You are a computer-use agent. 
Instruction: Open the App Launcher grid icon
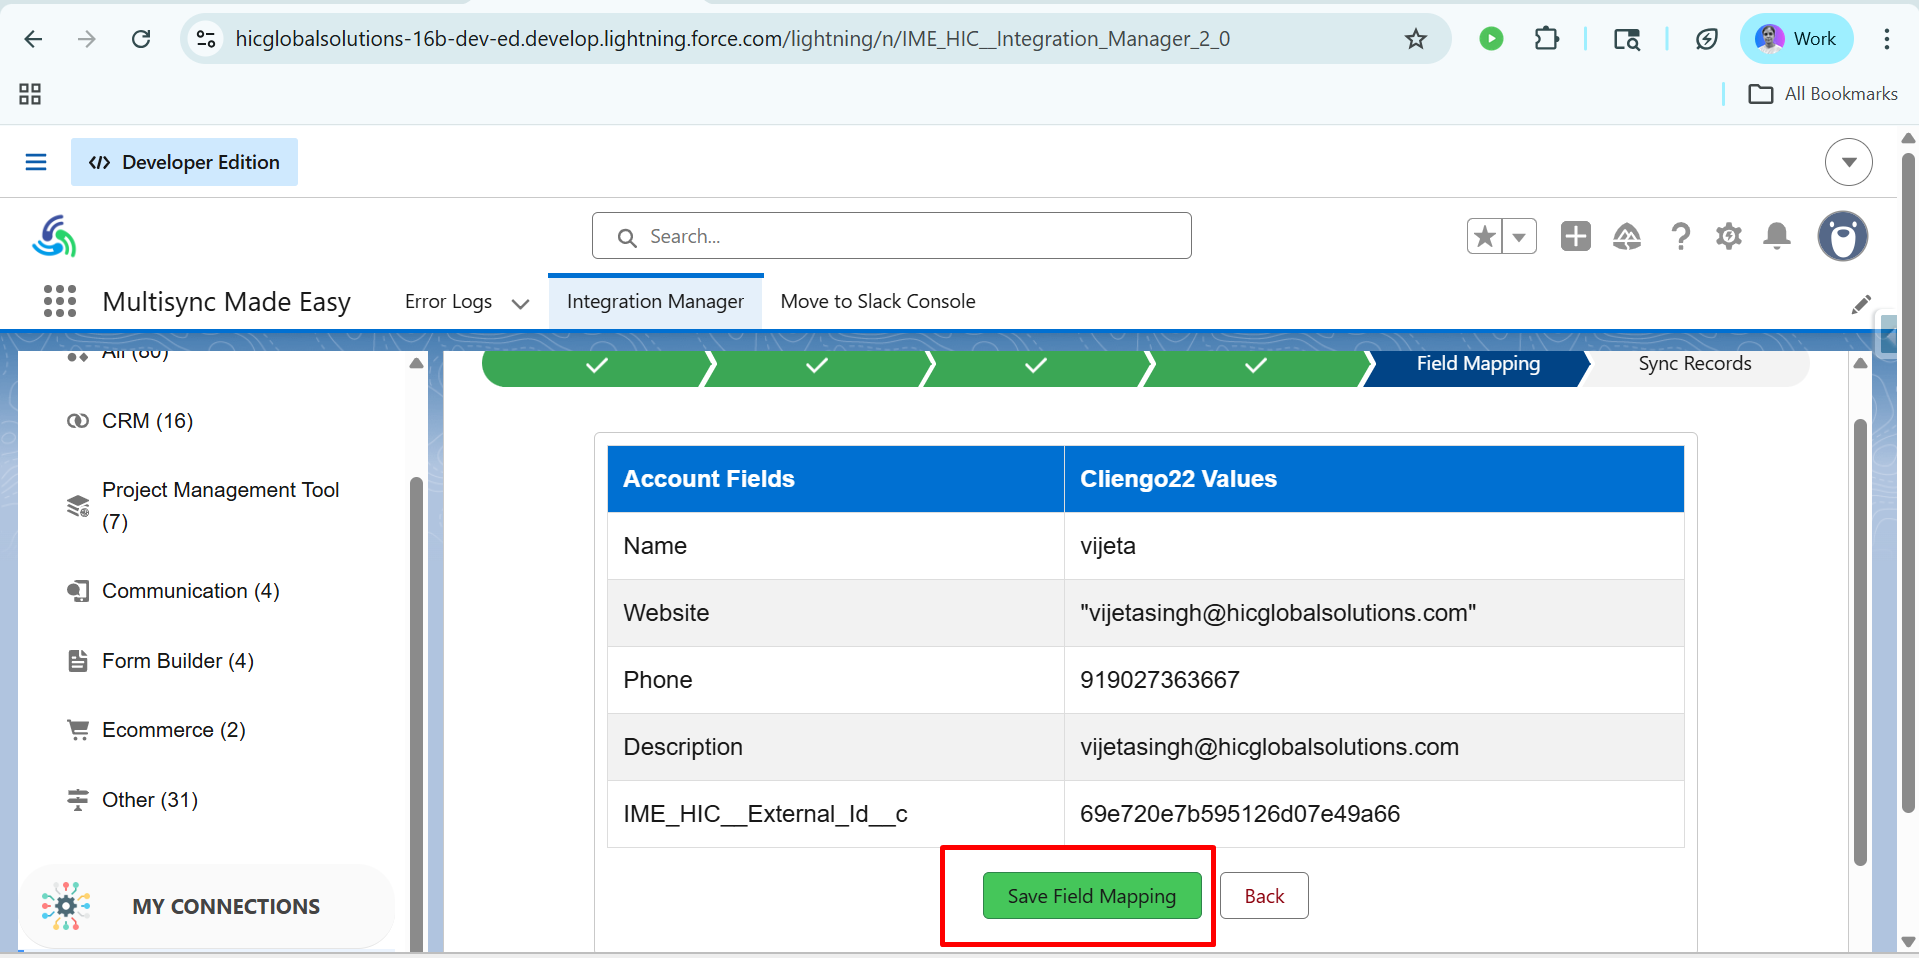tap(60, 301)
